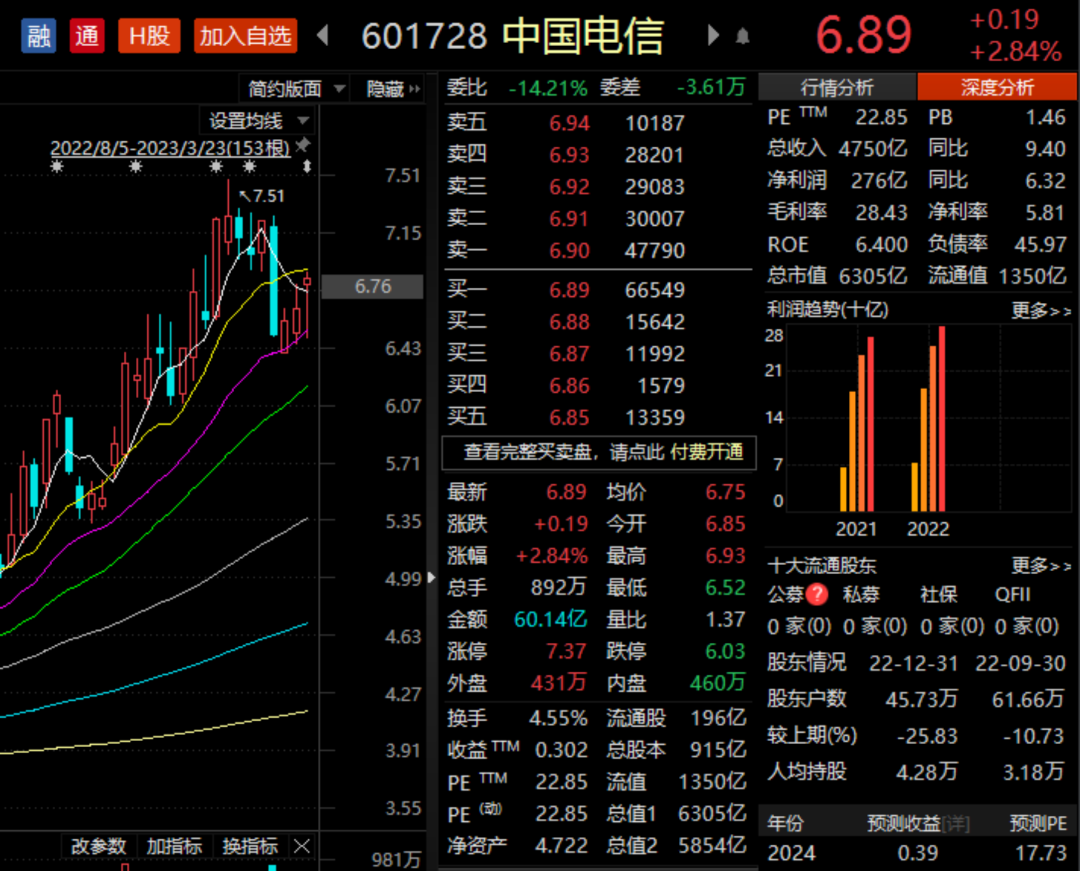The image size is (1080, 871).
Task: Click 买五 price 6.85
Action: (569, 417)
